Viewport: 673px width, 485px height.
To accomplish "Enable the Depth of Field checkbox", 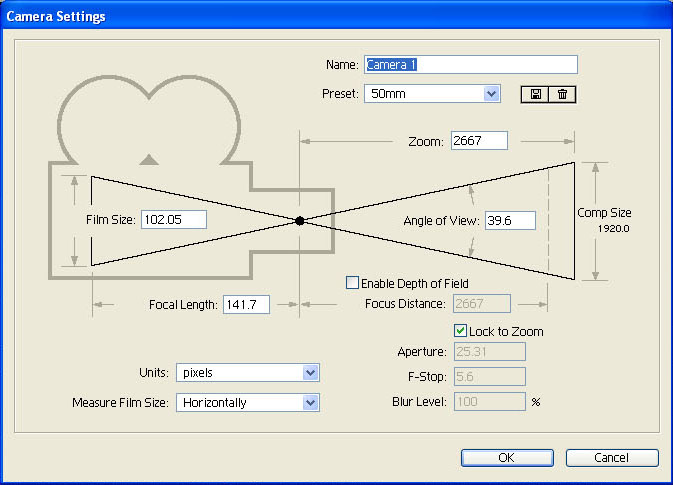I will pyautogui.click(x=352, y=283).
